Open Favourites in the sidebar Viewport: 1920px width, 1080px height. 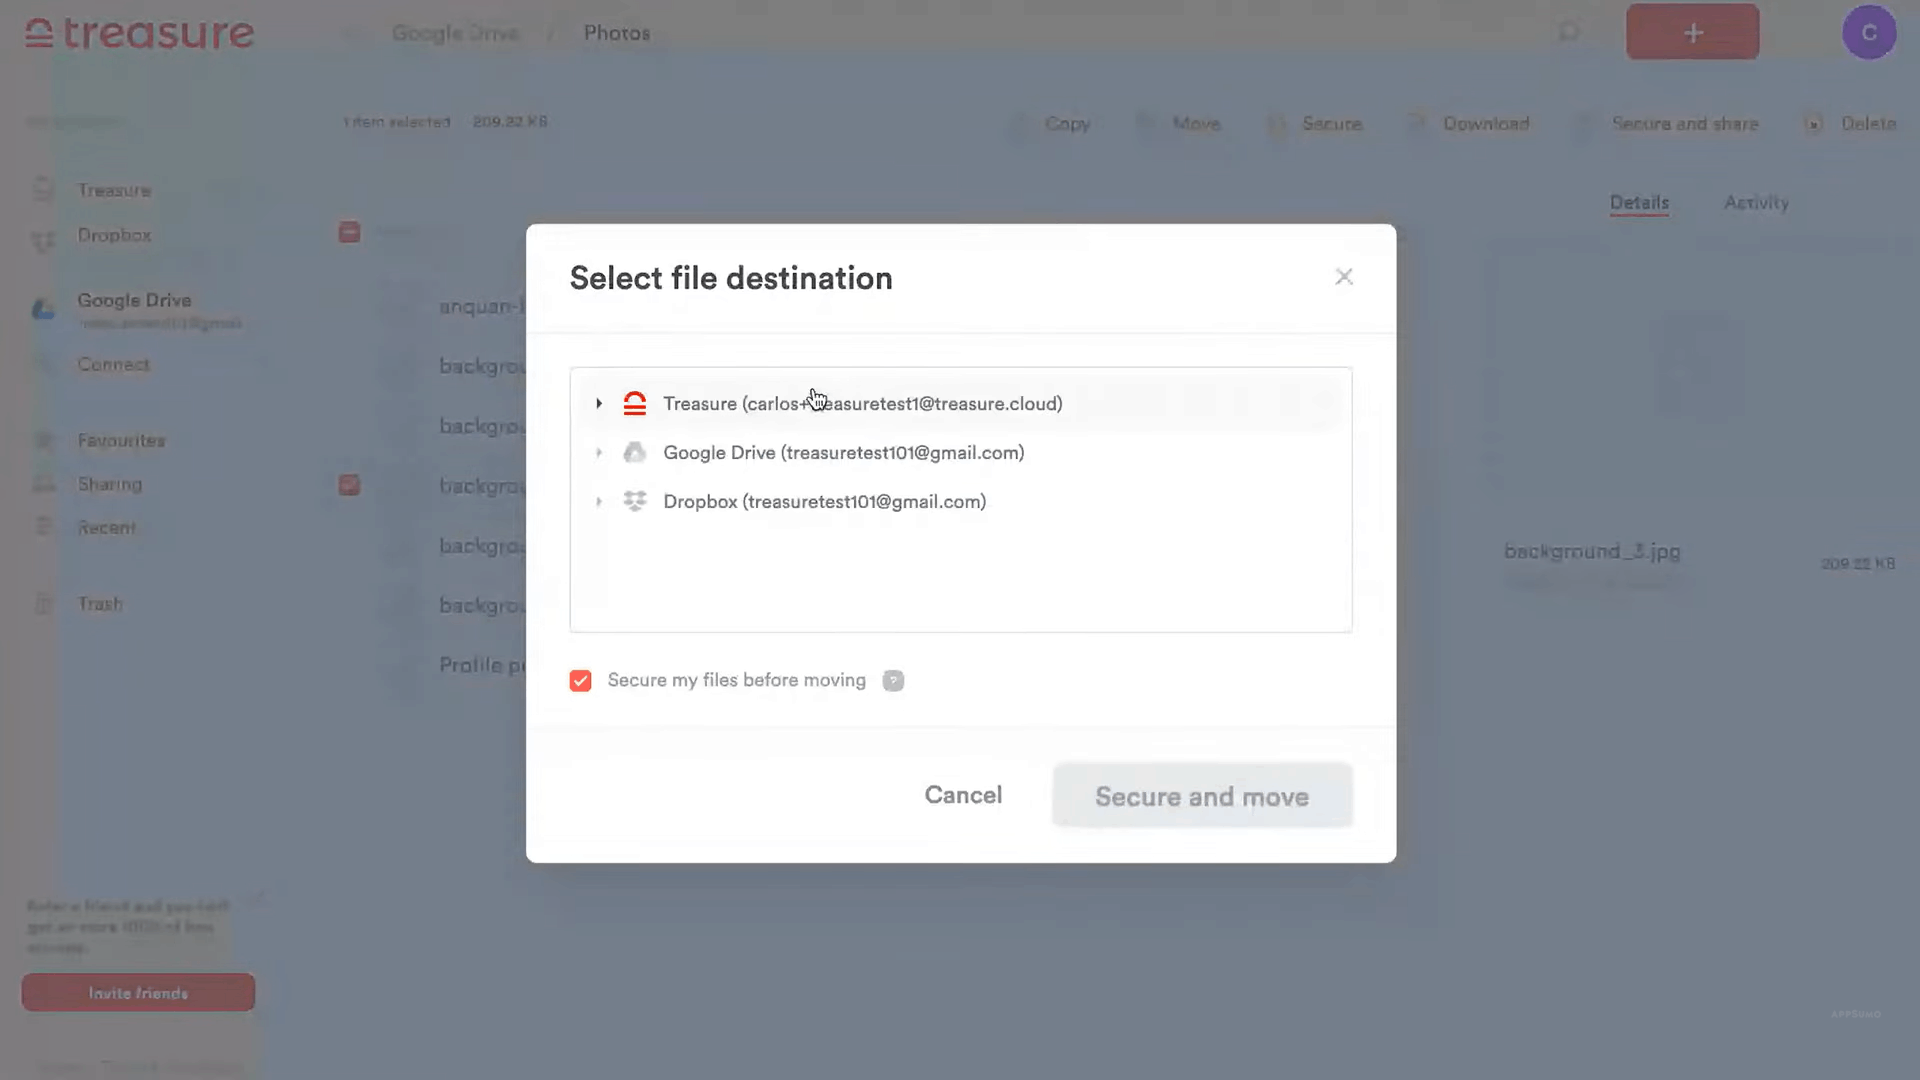point(121,441)
